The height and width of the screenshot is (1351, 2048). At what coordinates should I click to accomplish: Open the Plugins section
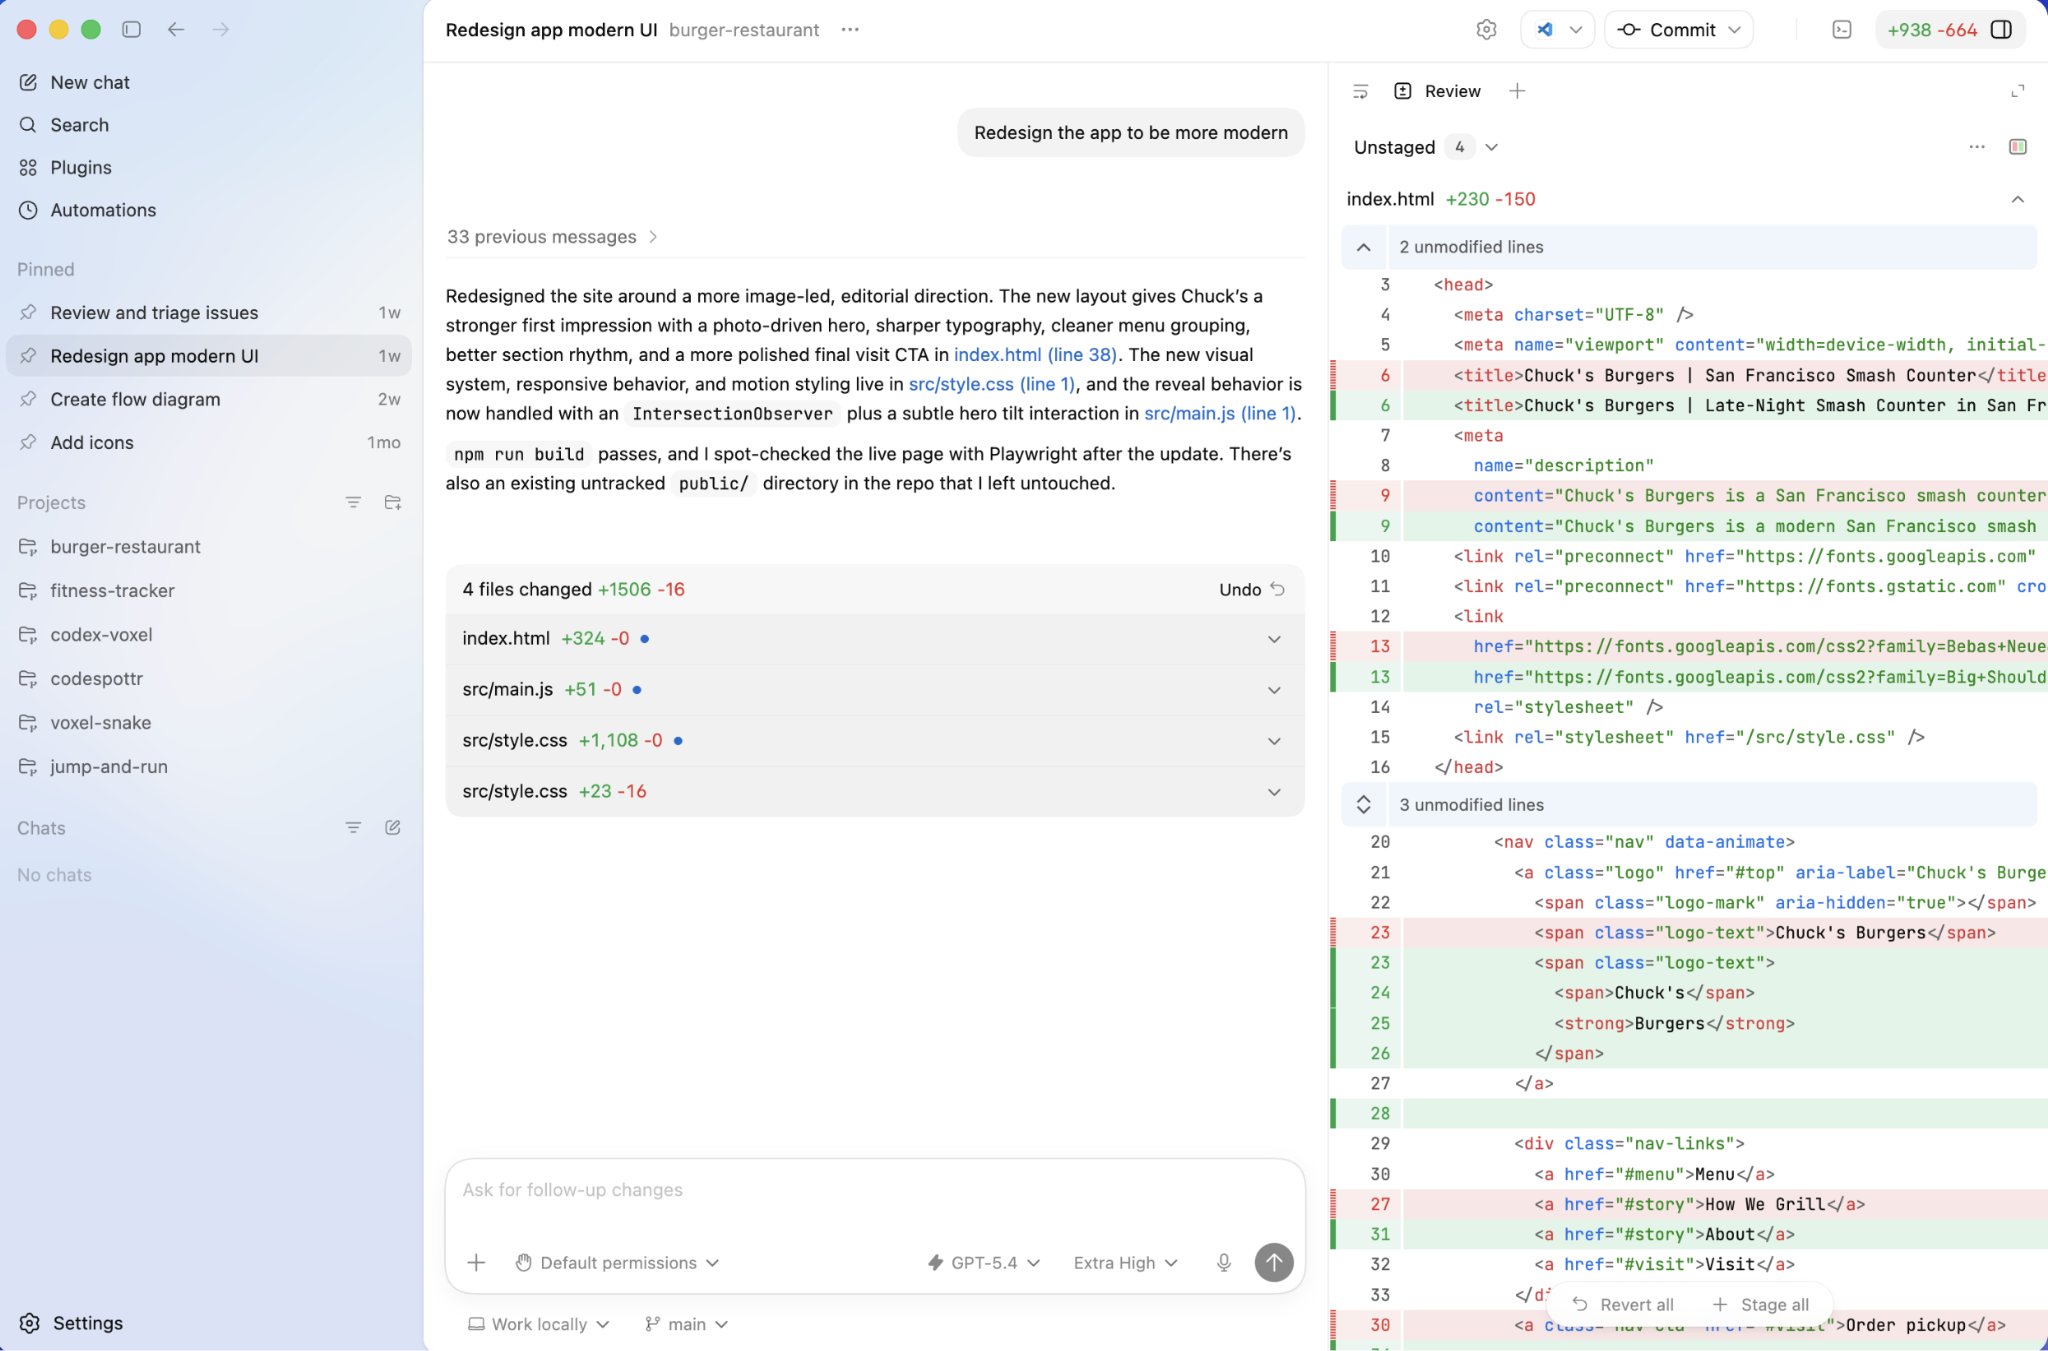(x=81, y=167)
